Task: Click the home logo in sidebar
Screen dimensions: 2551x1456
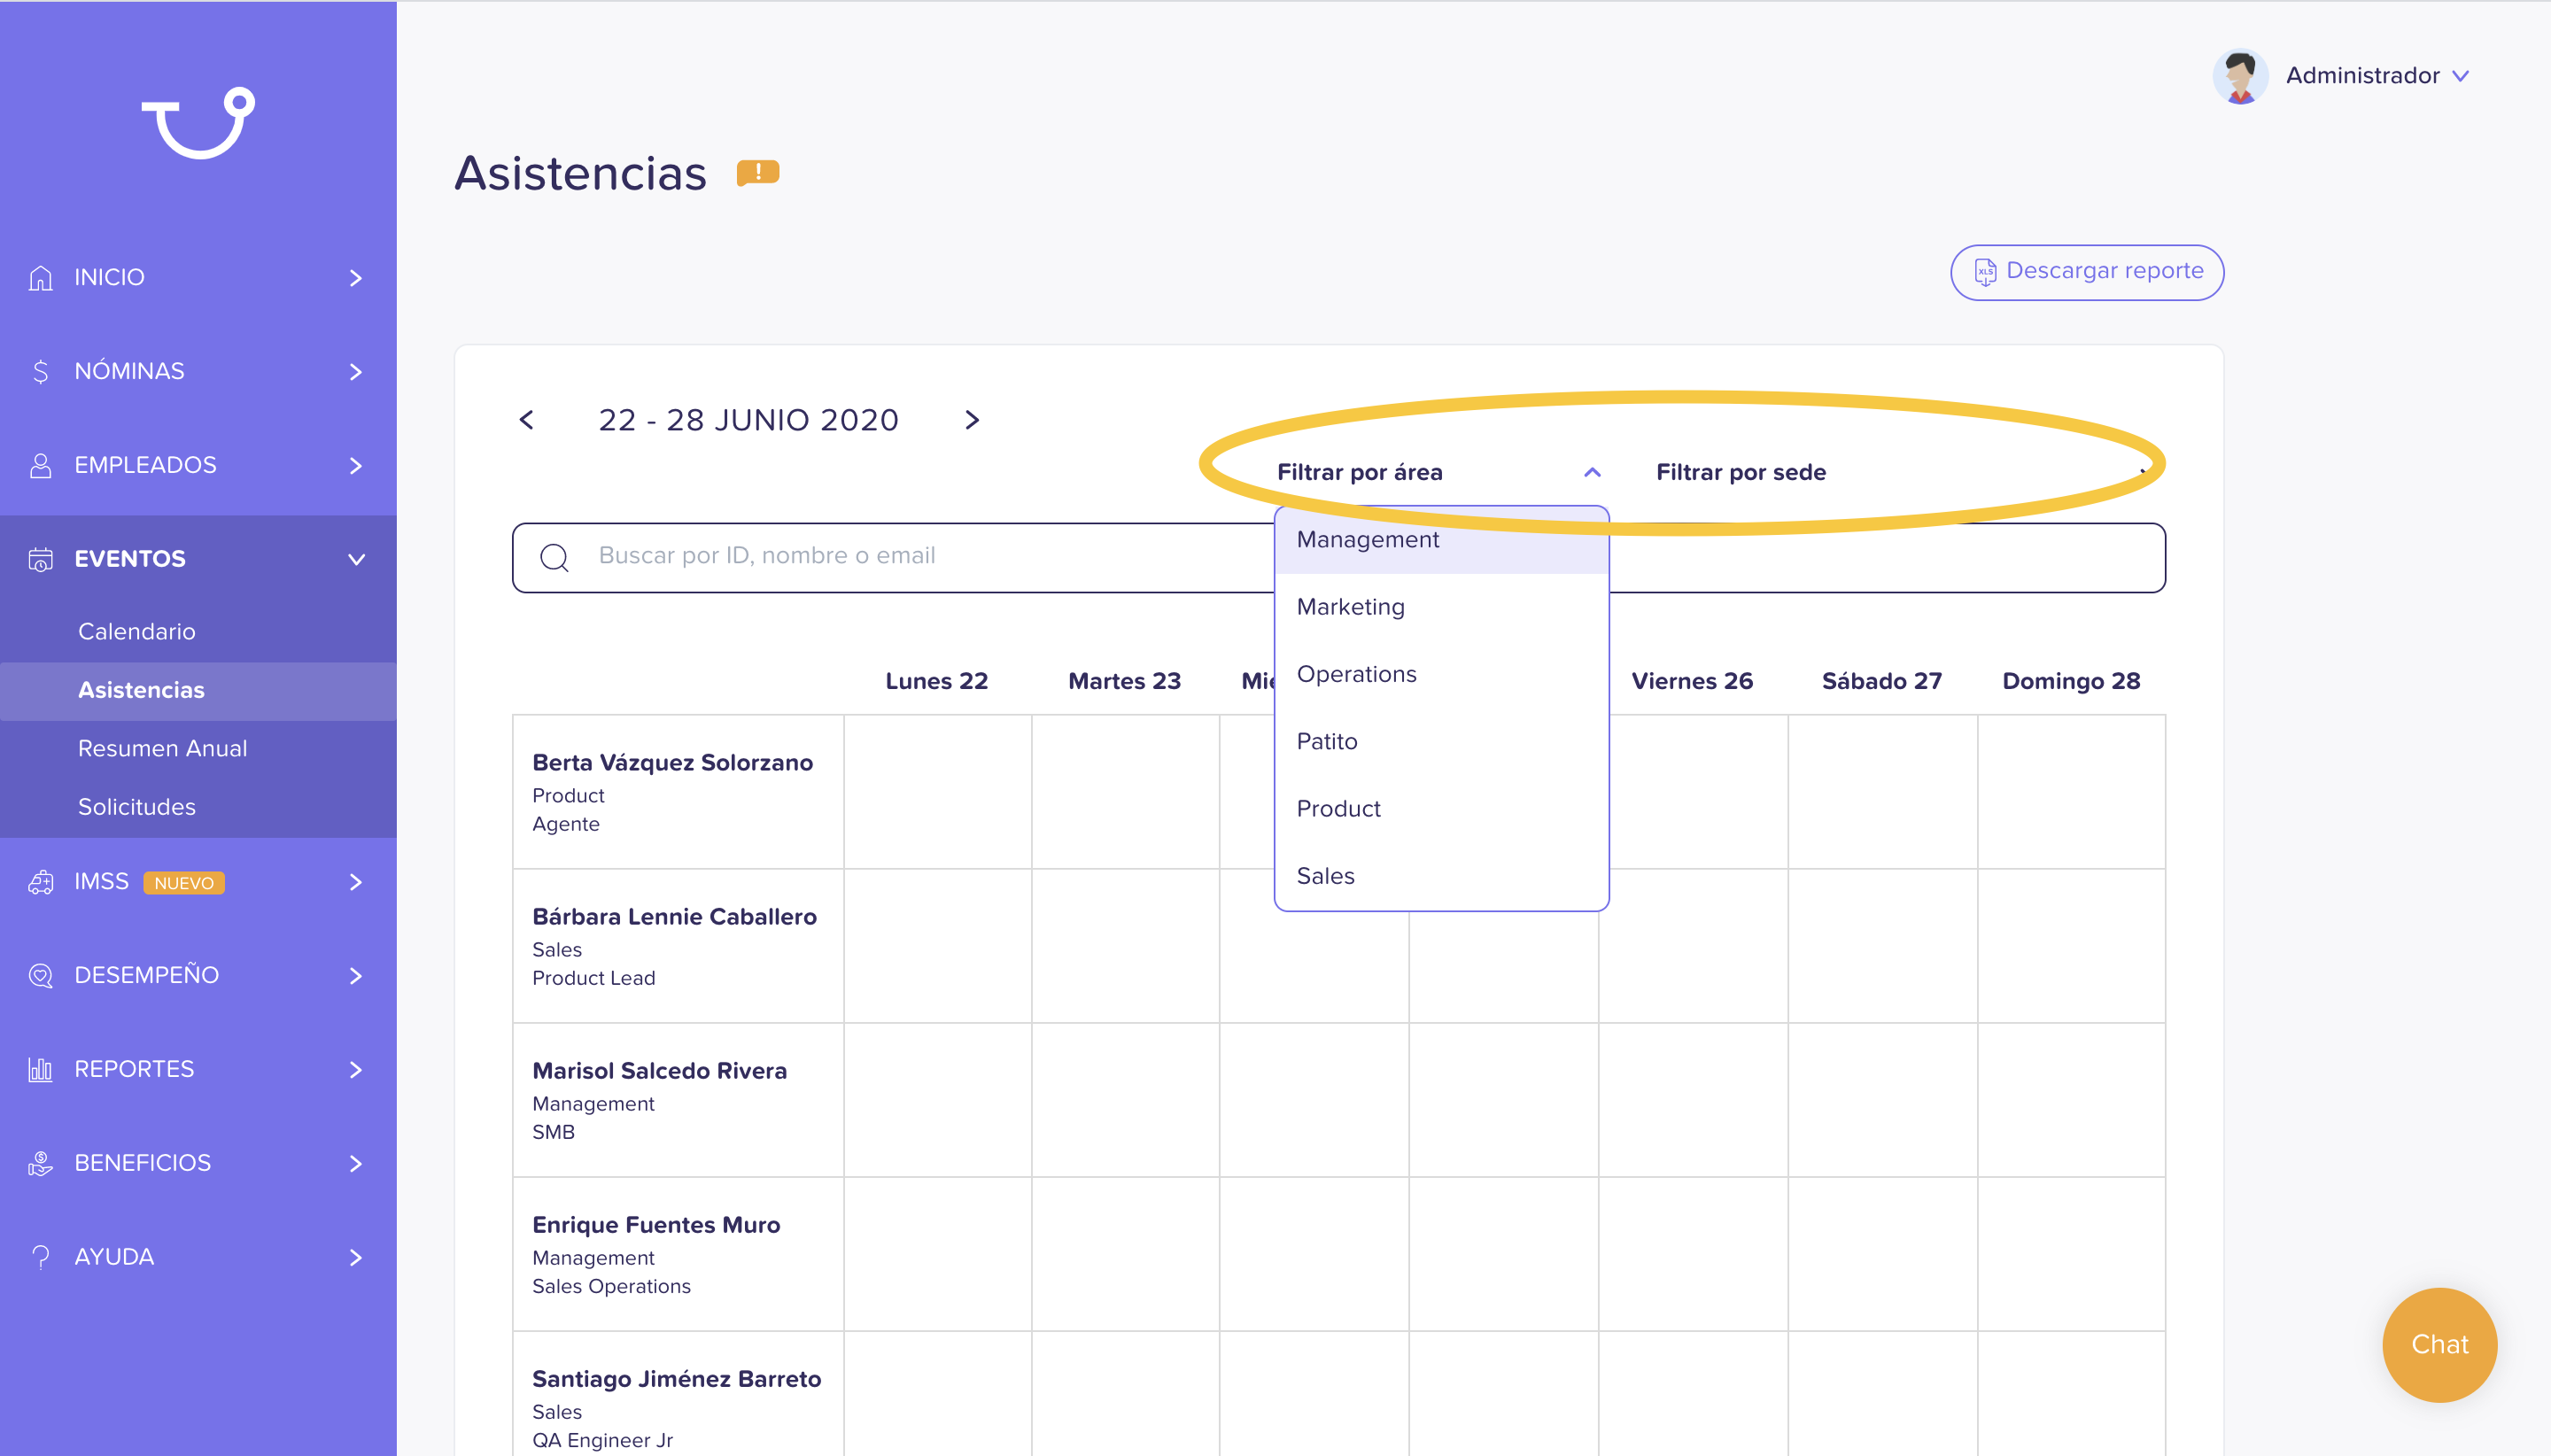Action: tap(198, 123)
